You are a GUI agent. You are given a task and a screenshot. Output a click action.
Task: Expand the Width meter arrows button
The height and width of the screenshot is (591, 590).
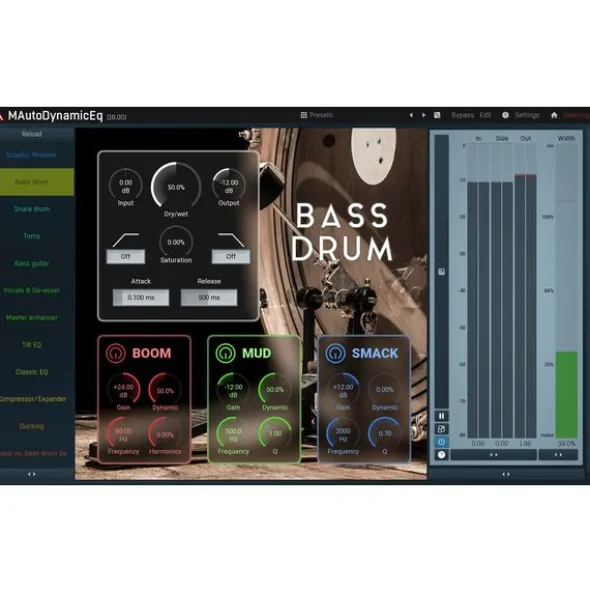pyautogui.click(x=558, y=455)
